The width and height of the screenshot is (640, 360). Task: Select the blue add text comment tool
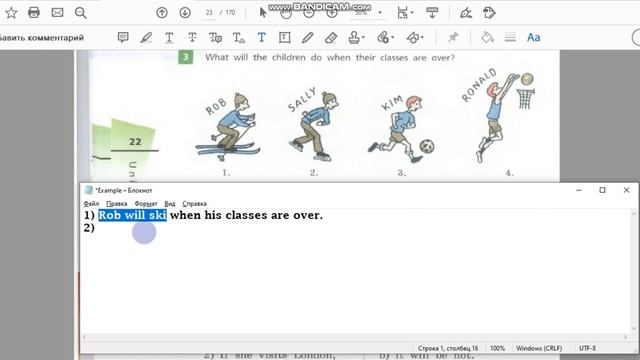tap(262, 38)
